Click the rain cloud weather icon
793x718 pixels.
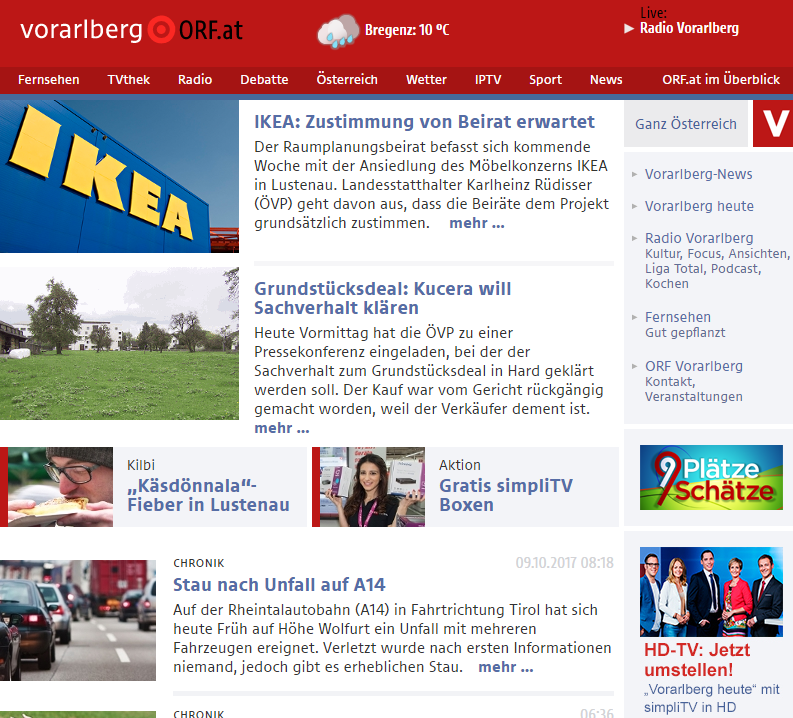tap(338, 31)
